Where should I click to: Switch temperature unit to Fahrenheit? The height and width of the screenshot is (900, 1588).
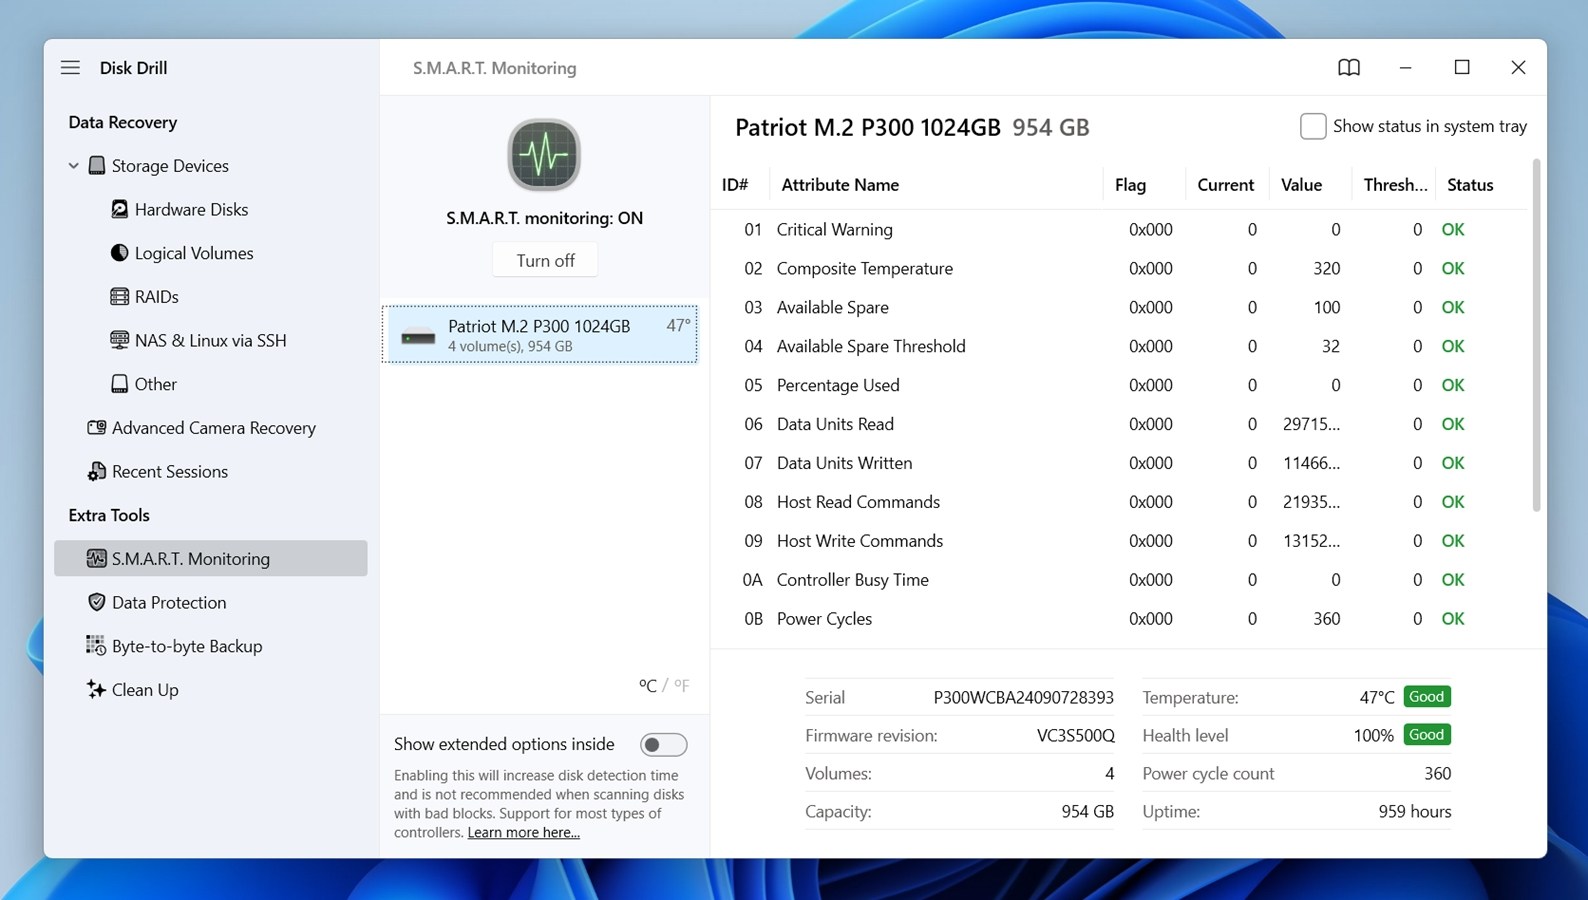(681, 685)
